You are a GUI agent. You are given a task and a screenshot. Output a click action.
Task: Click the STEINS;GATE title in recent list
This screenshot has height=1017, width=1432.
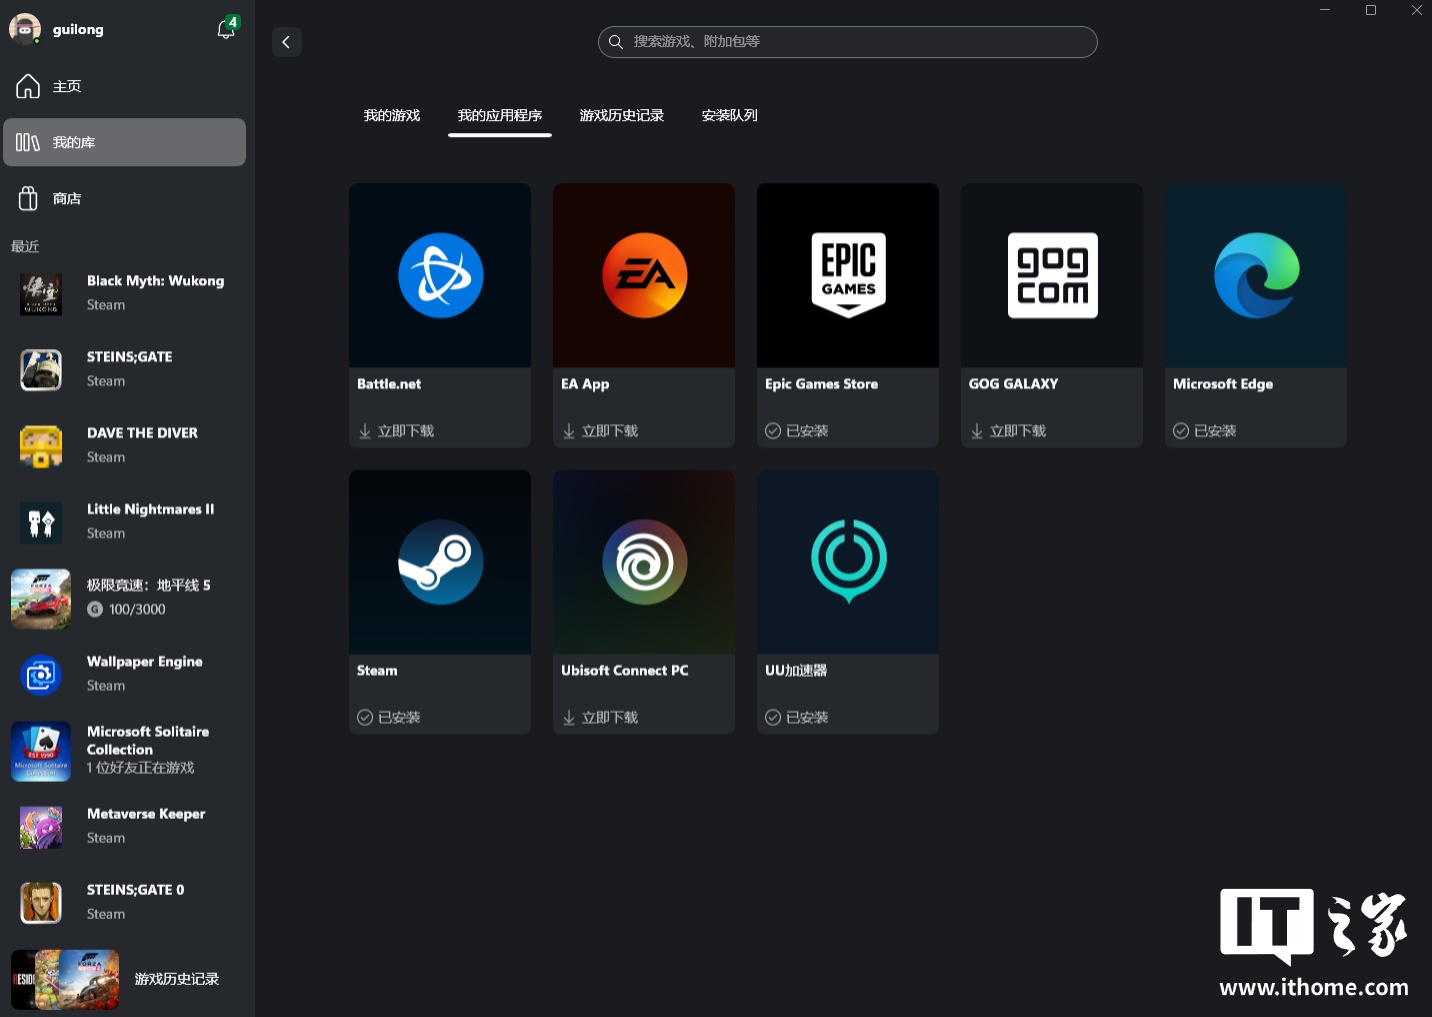(x=130, y=357)
